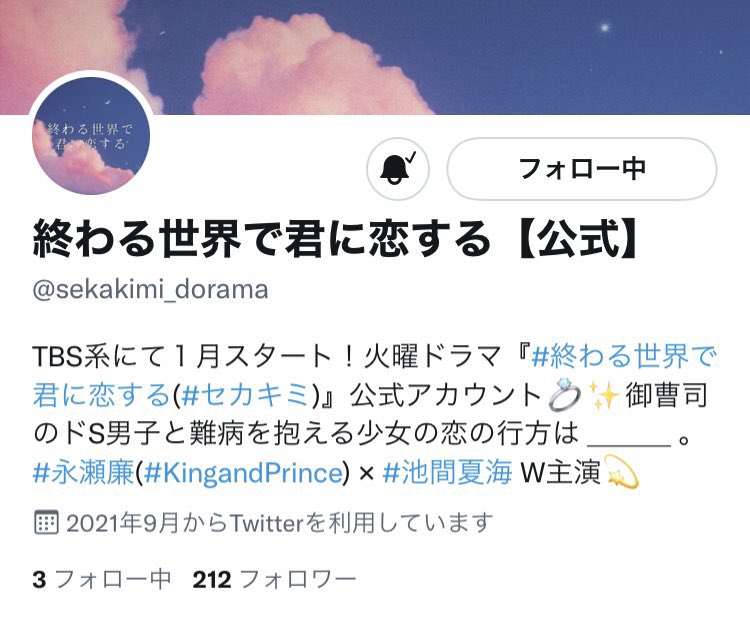Click the shooting star emoji after W主演
Screen dimensions: 750x630
[622, 472]
